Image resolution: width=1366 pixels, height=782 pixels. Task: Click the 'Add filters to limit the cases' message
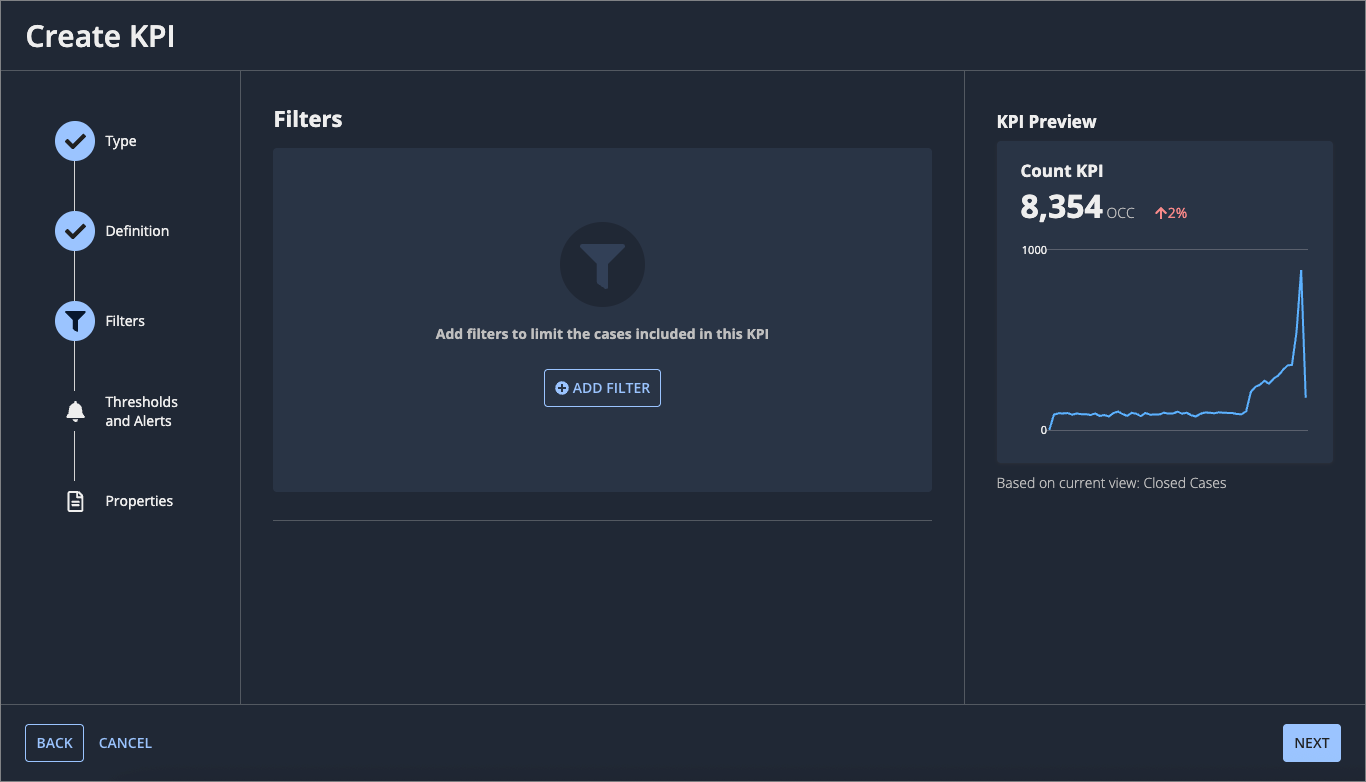click(602, 334)
